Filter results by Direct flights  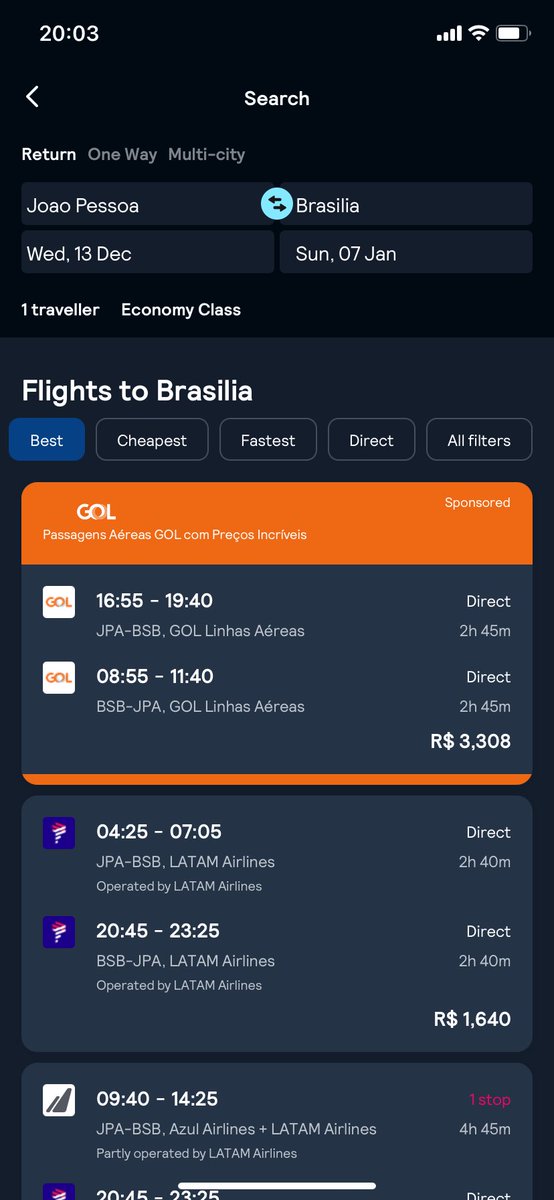pyautogui.click(x=371, y=440)
